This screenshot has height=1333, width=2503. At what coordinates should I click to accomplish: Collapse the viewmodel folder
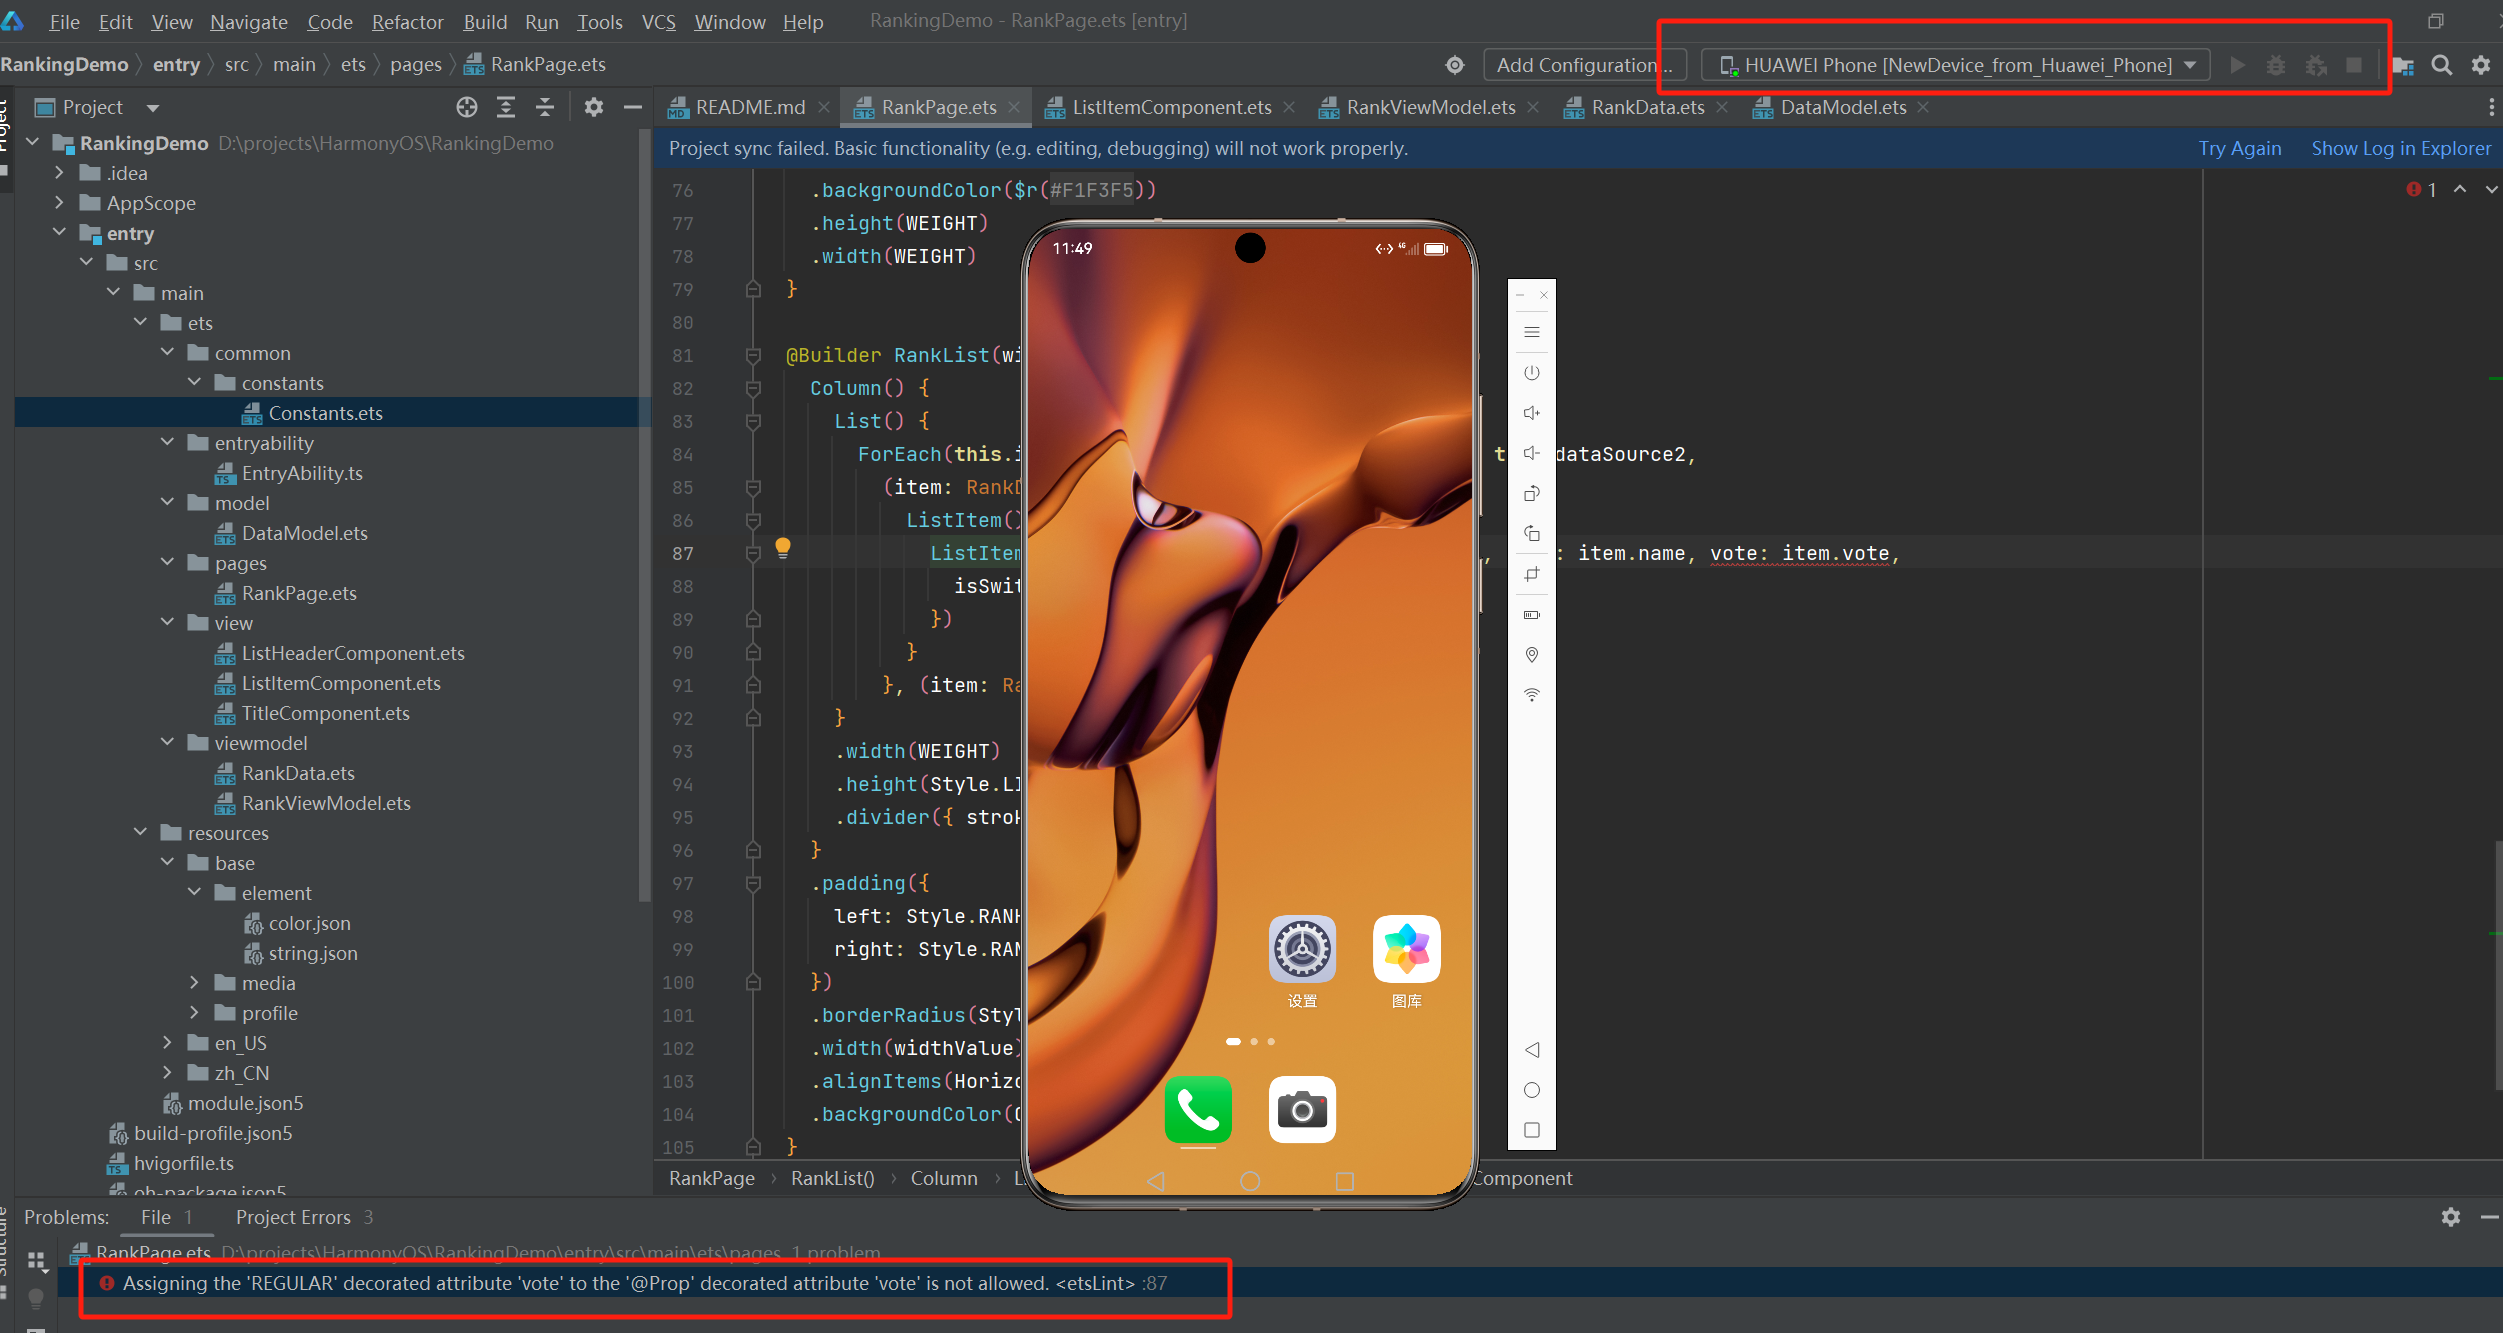tap(167, 743)
